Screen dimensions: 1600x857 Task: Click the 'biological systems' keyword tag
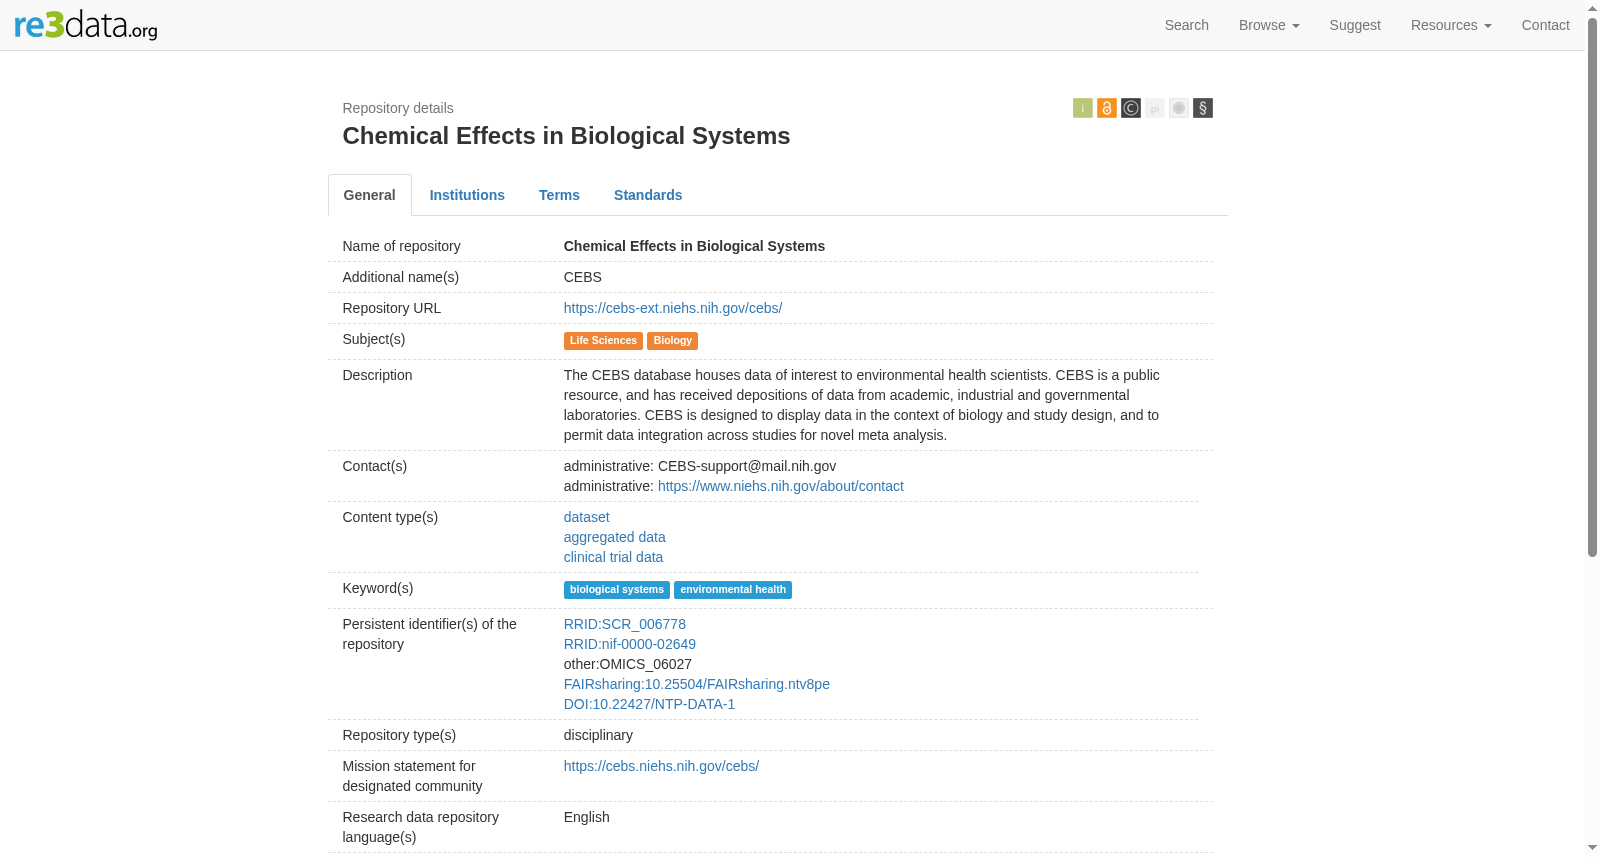pyautogui.click(x=616, y=590)
